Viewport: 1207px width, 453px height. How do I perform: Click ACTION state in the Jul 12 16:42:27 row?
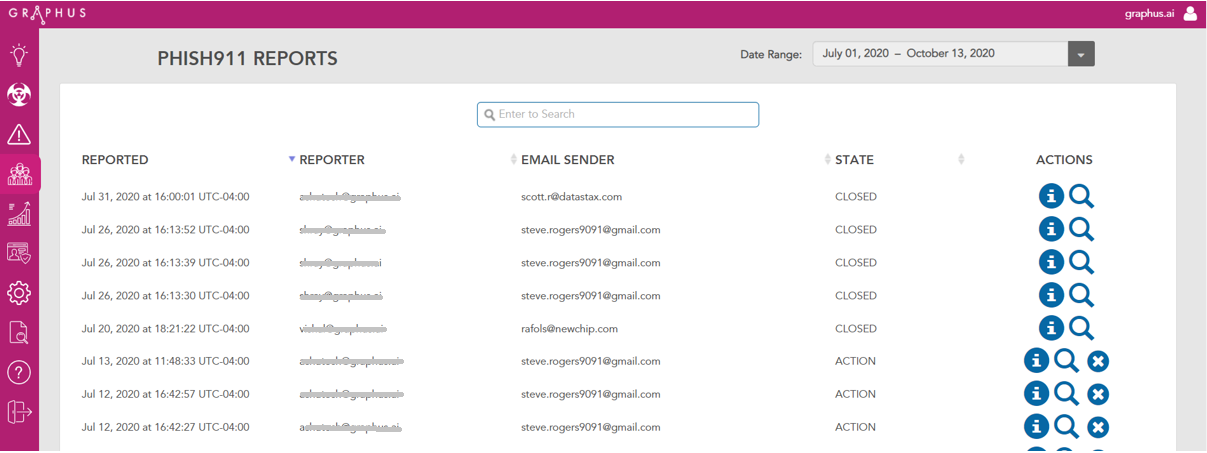click(855, 428)
